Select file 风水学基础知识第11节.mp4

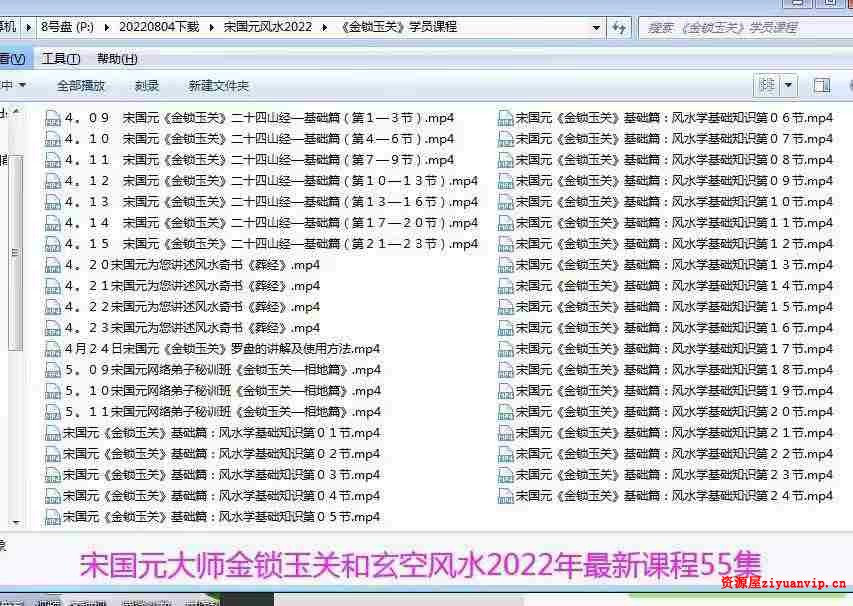(x=665, y=224)
